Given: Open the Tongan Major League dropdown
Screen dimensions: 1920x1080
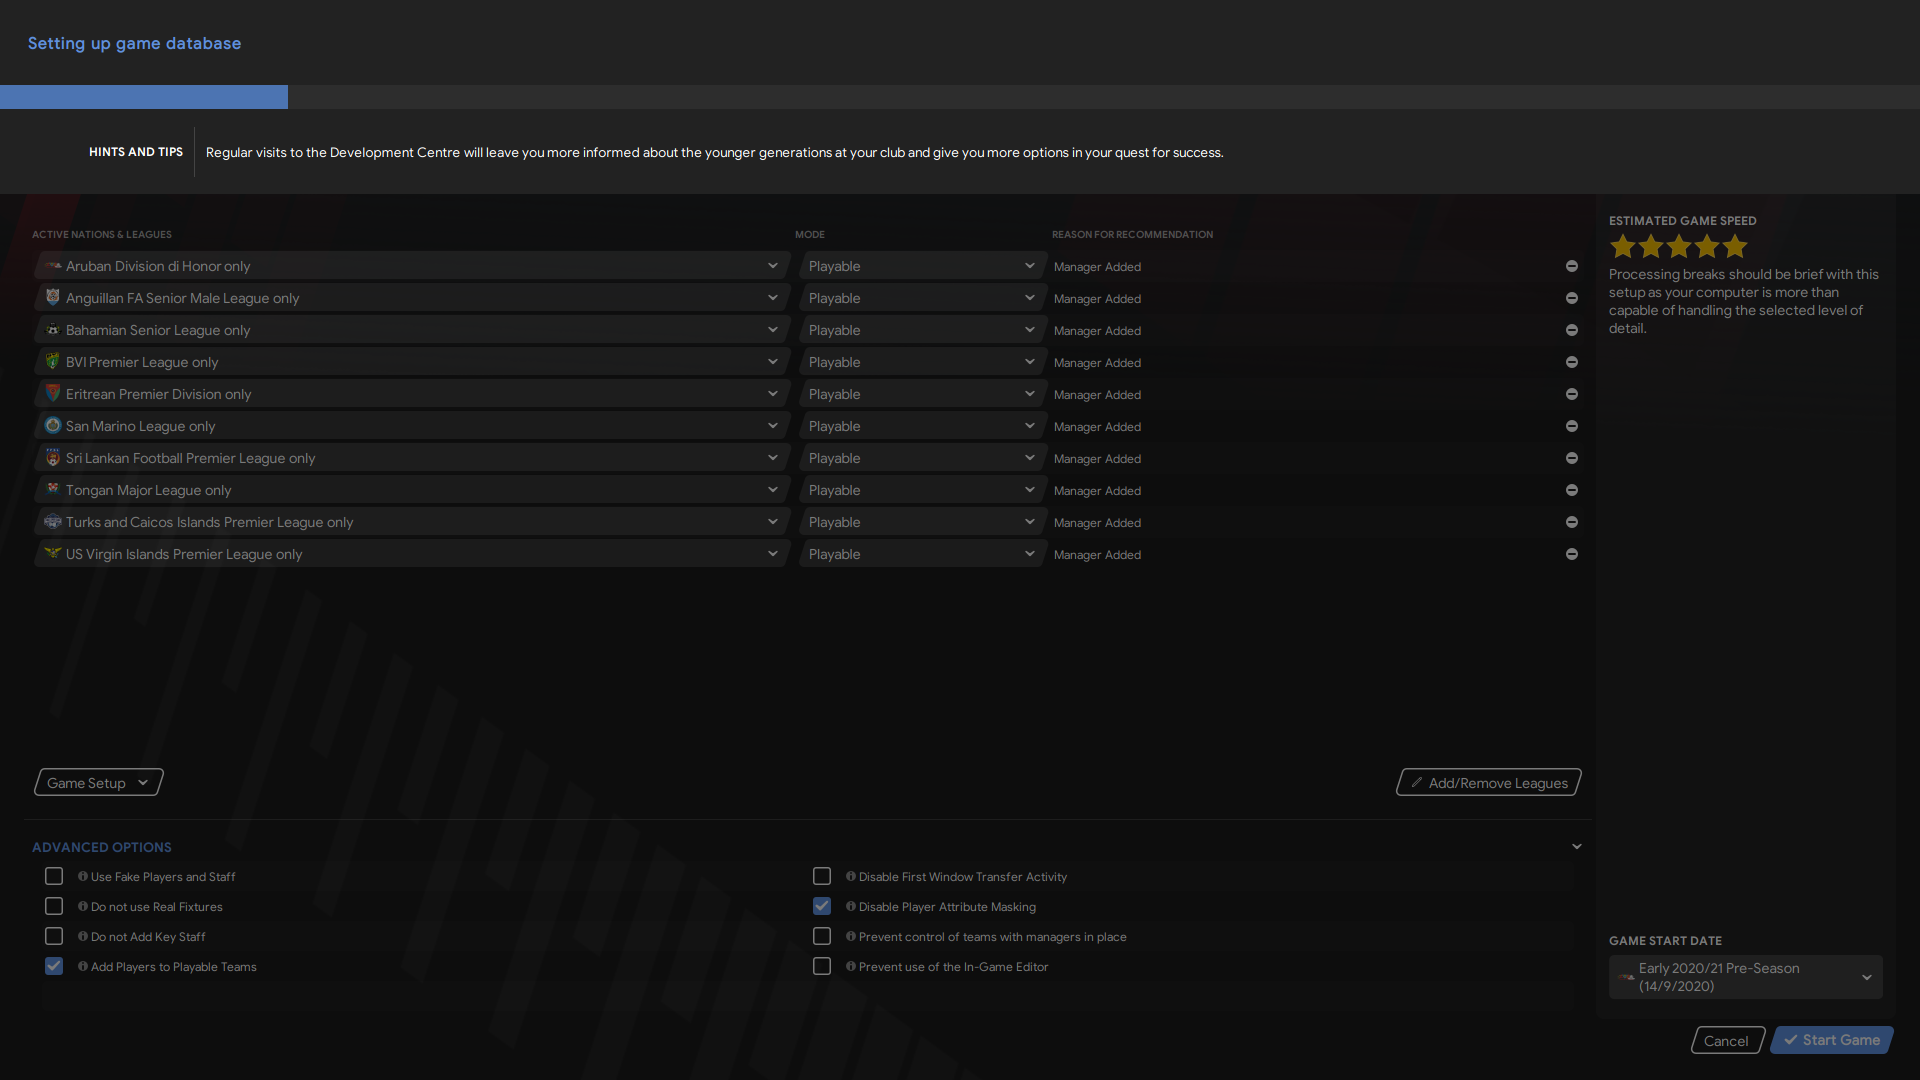Looking at the screenshot, I should 412,490.
